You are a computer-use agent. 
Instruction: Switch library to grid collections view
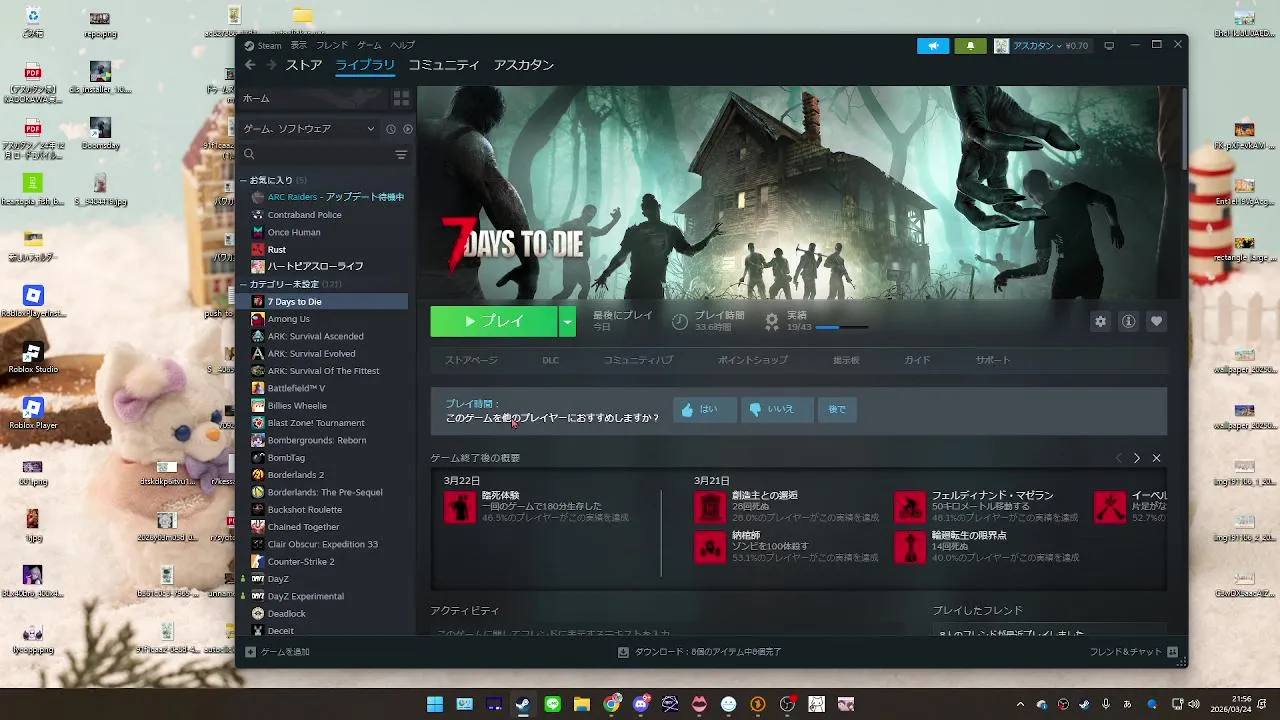coord(401,98)
